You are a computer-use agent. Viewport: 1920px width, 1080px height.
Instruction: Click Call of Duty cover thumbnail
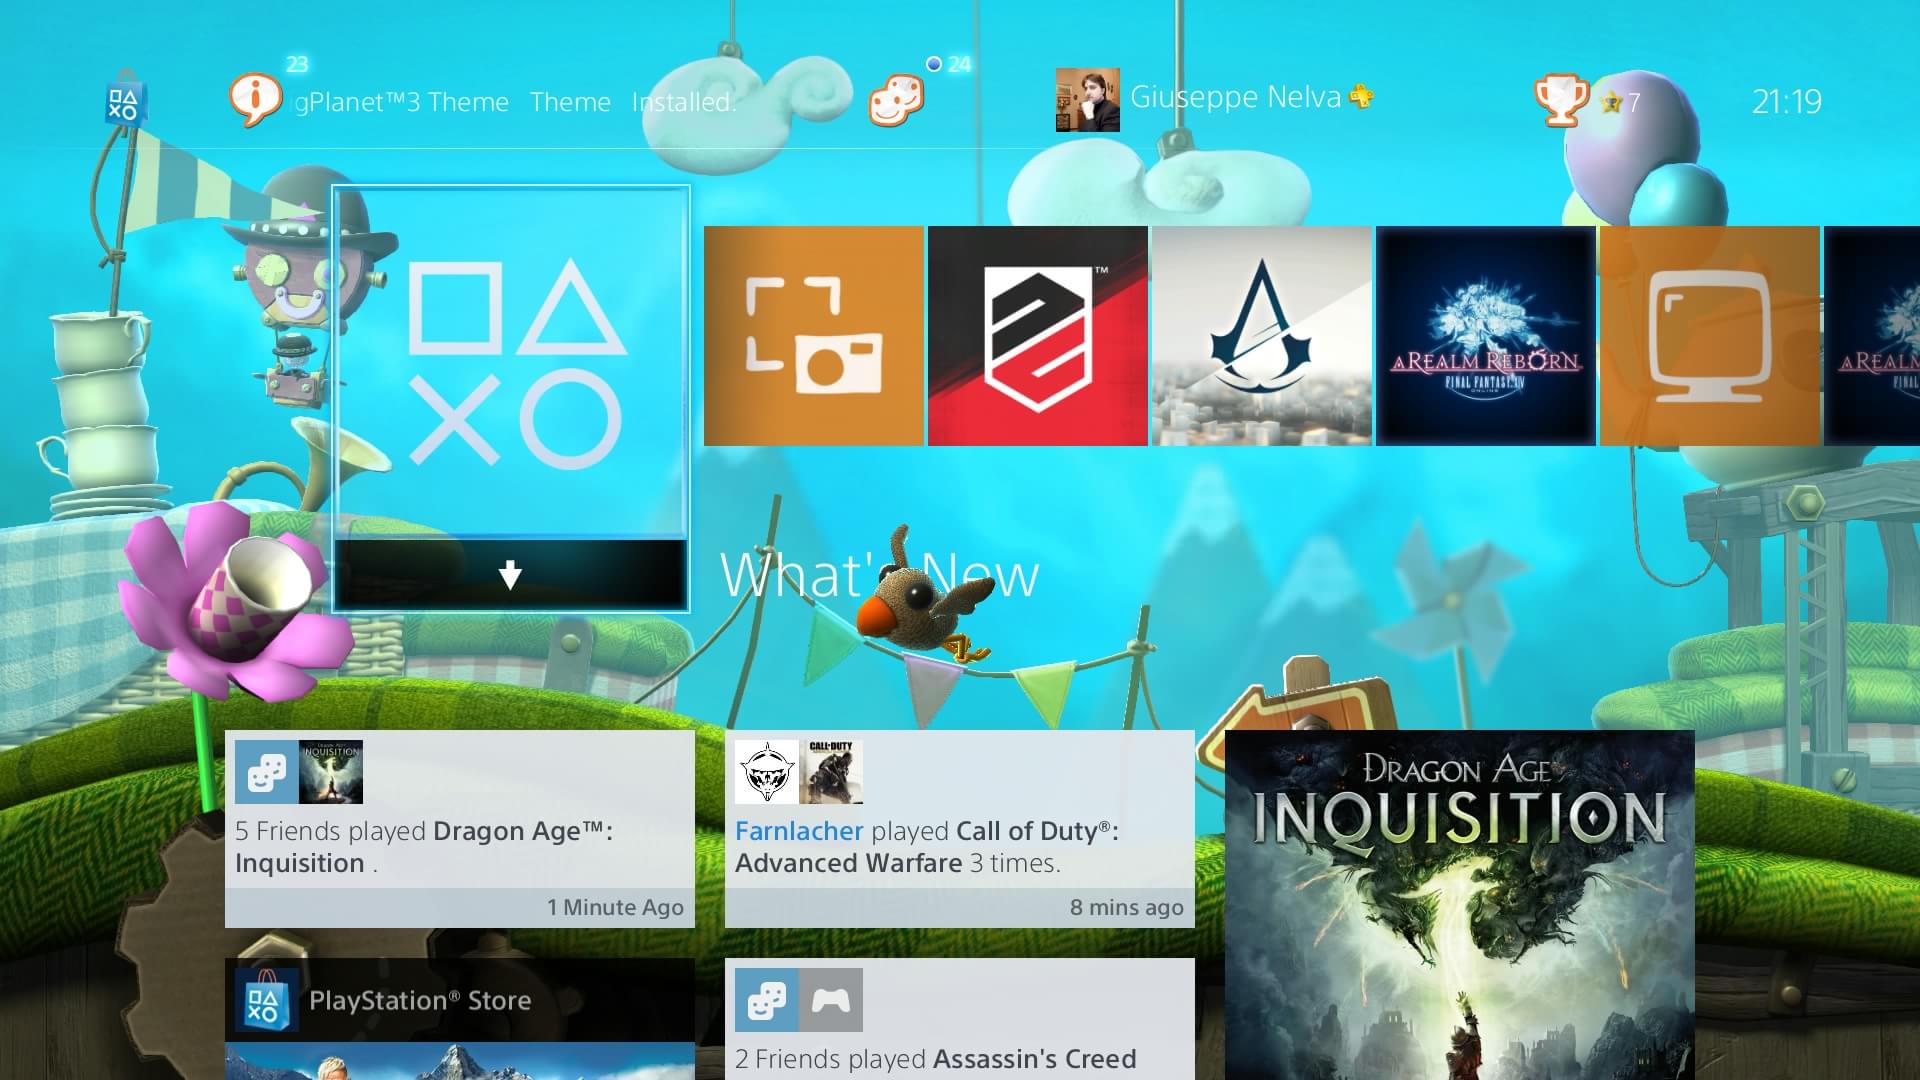(x=831, y=772)
